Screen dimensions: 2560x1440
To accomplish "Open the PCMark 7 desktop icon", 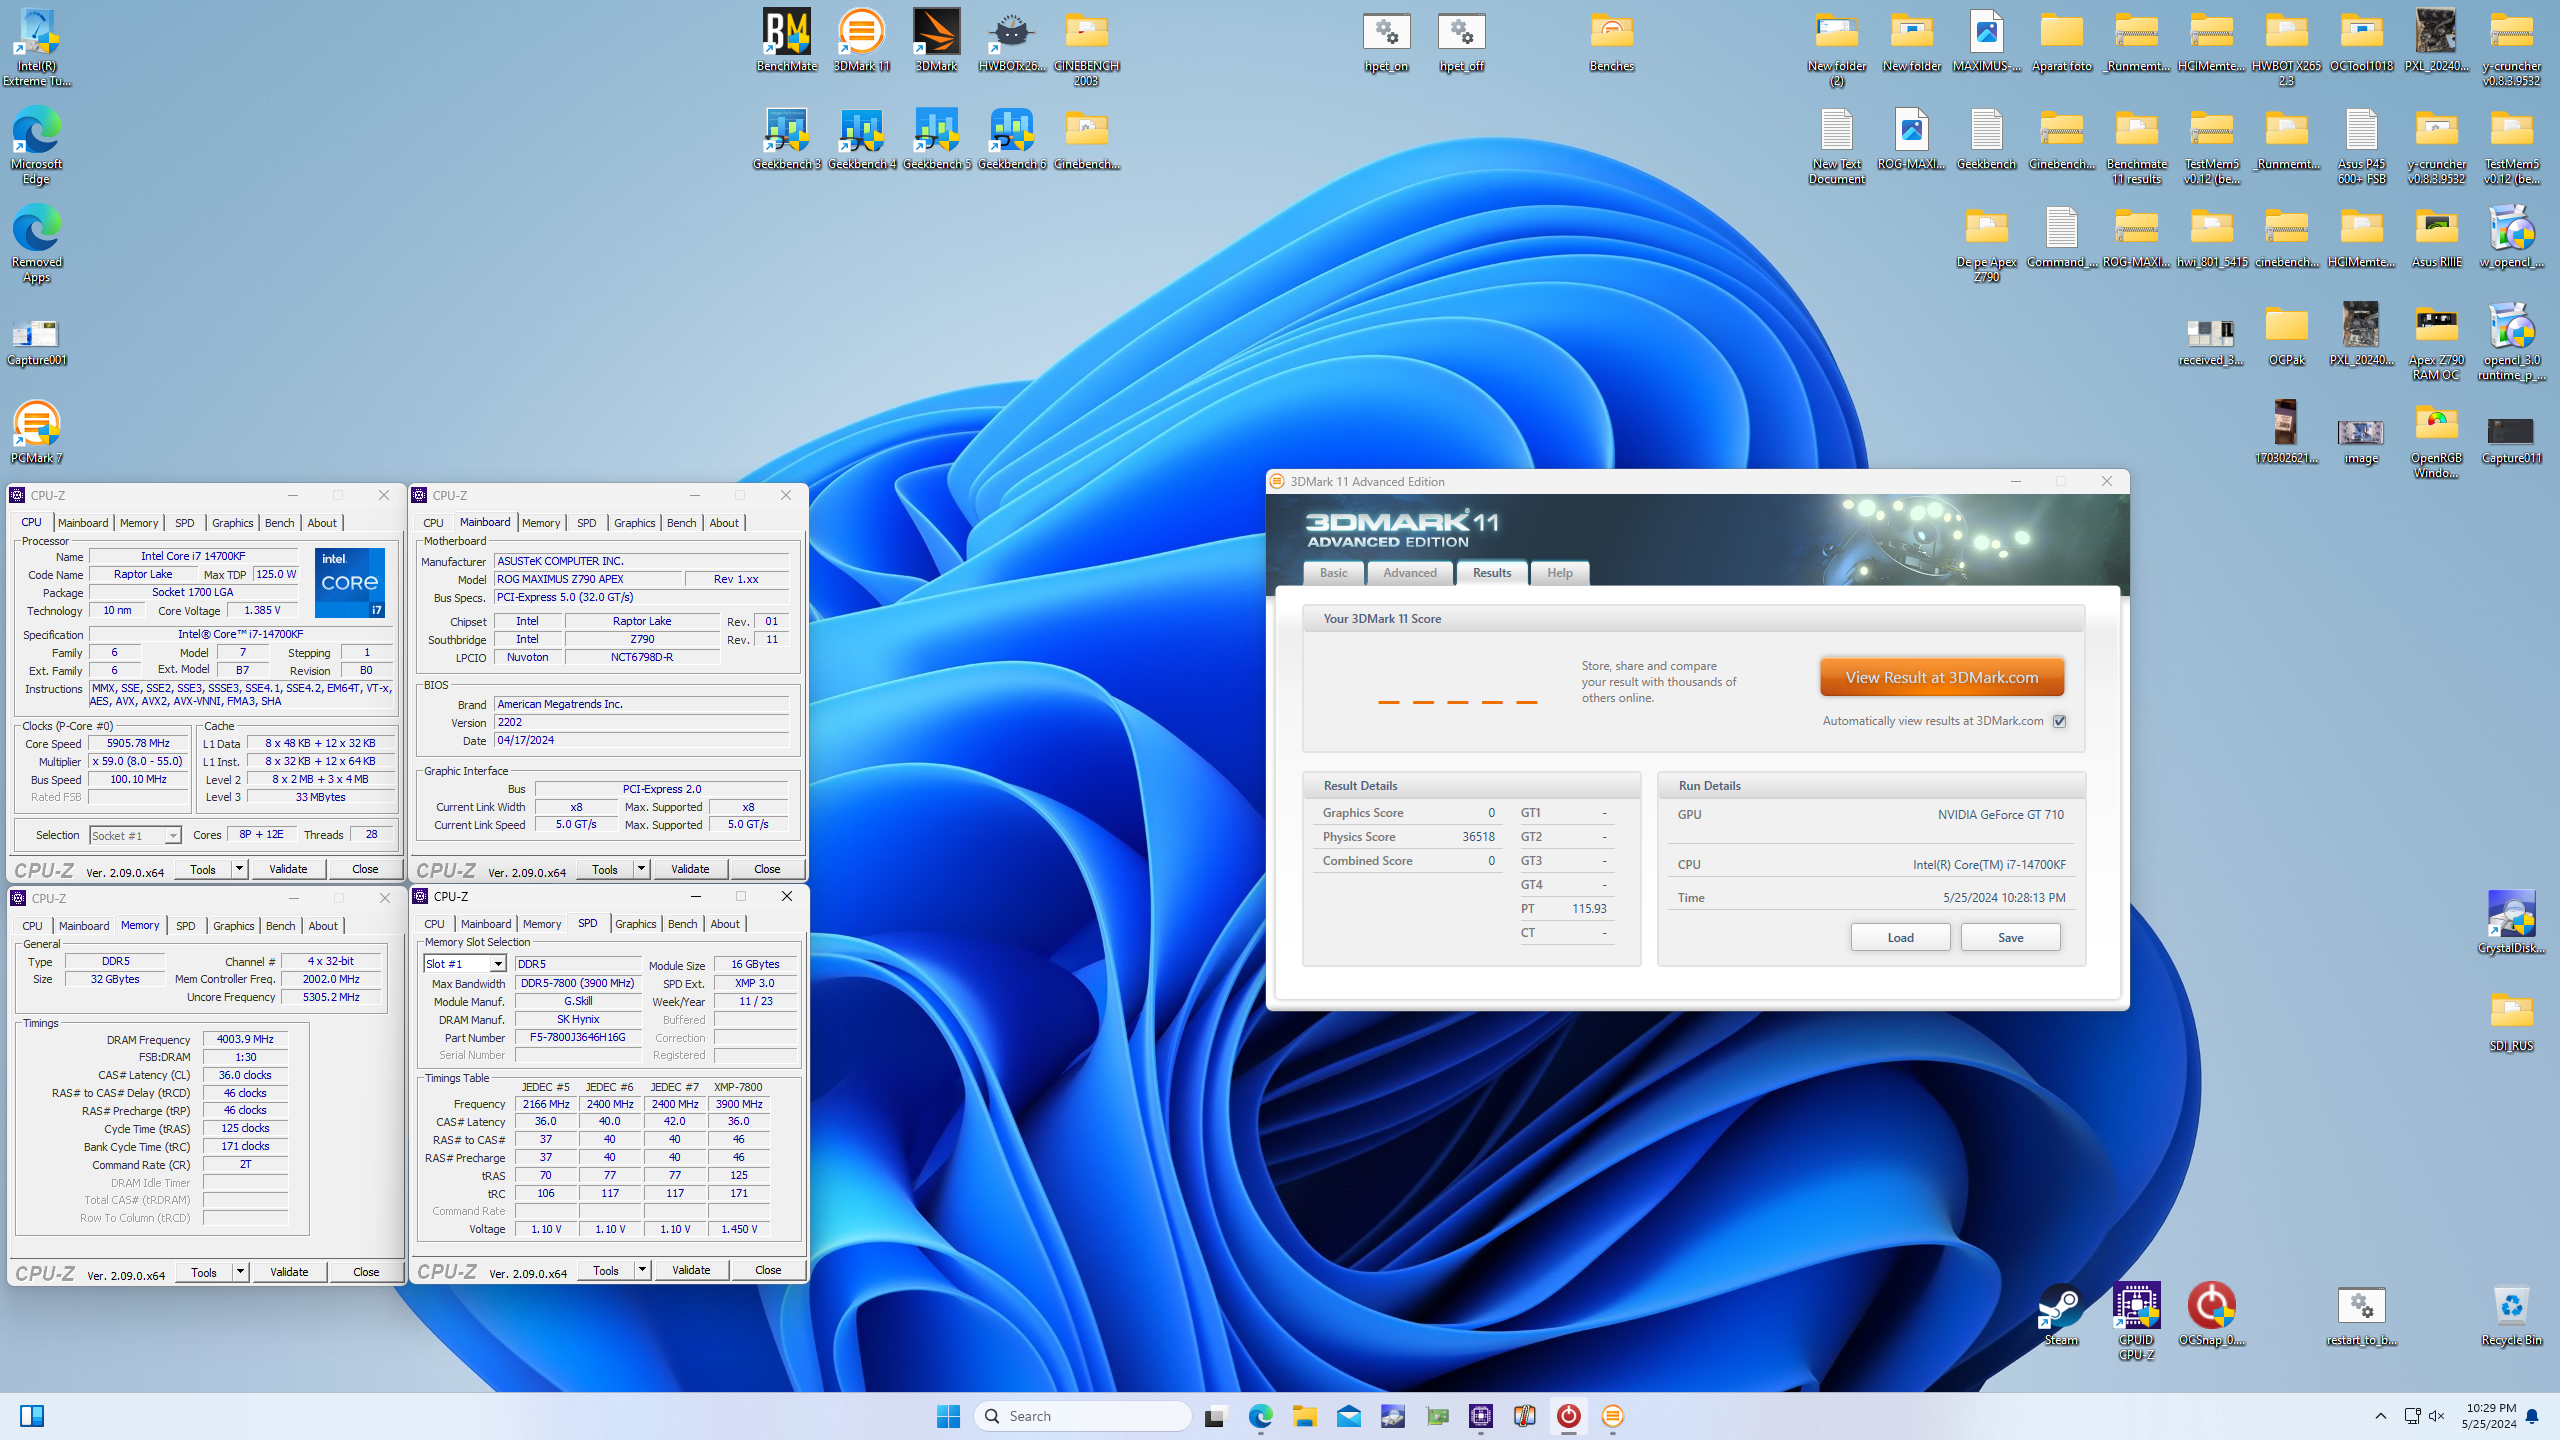I will point(36,432).
